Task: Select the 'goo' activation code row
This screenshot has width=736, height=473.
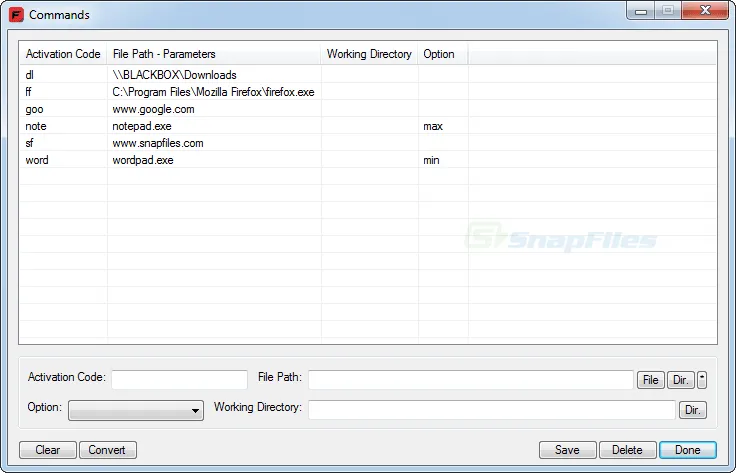Action: coord(34,109)
